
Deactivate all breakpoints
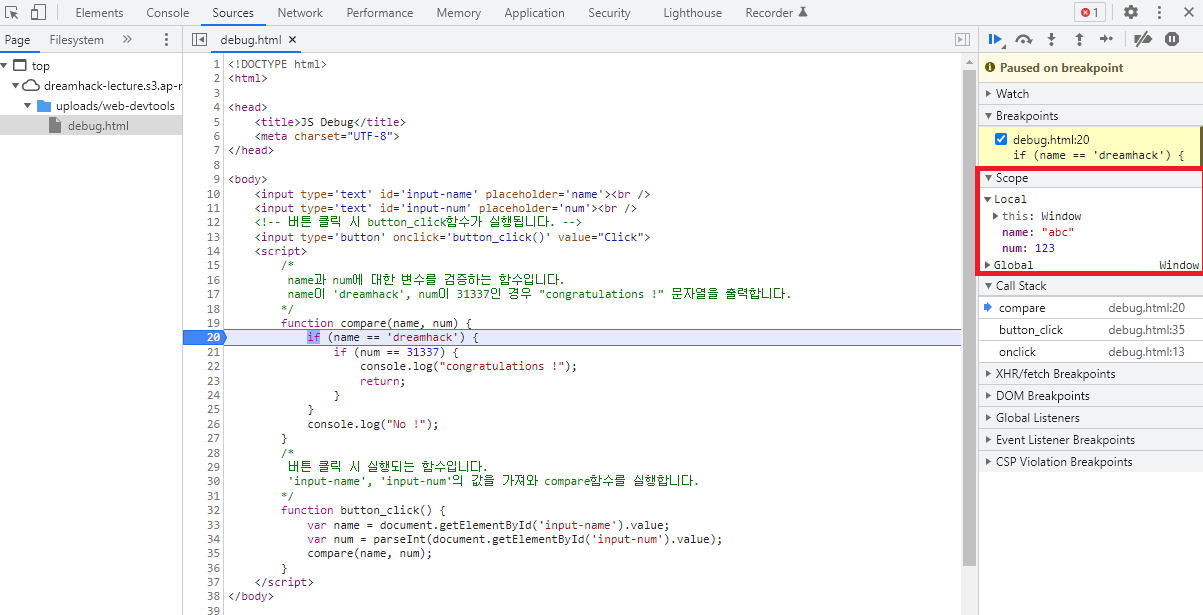coord(1143,39)
